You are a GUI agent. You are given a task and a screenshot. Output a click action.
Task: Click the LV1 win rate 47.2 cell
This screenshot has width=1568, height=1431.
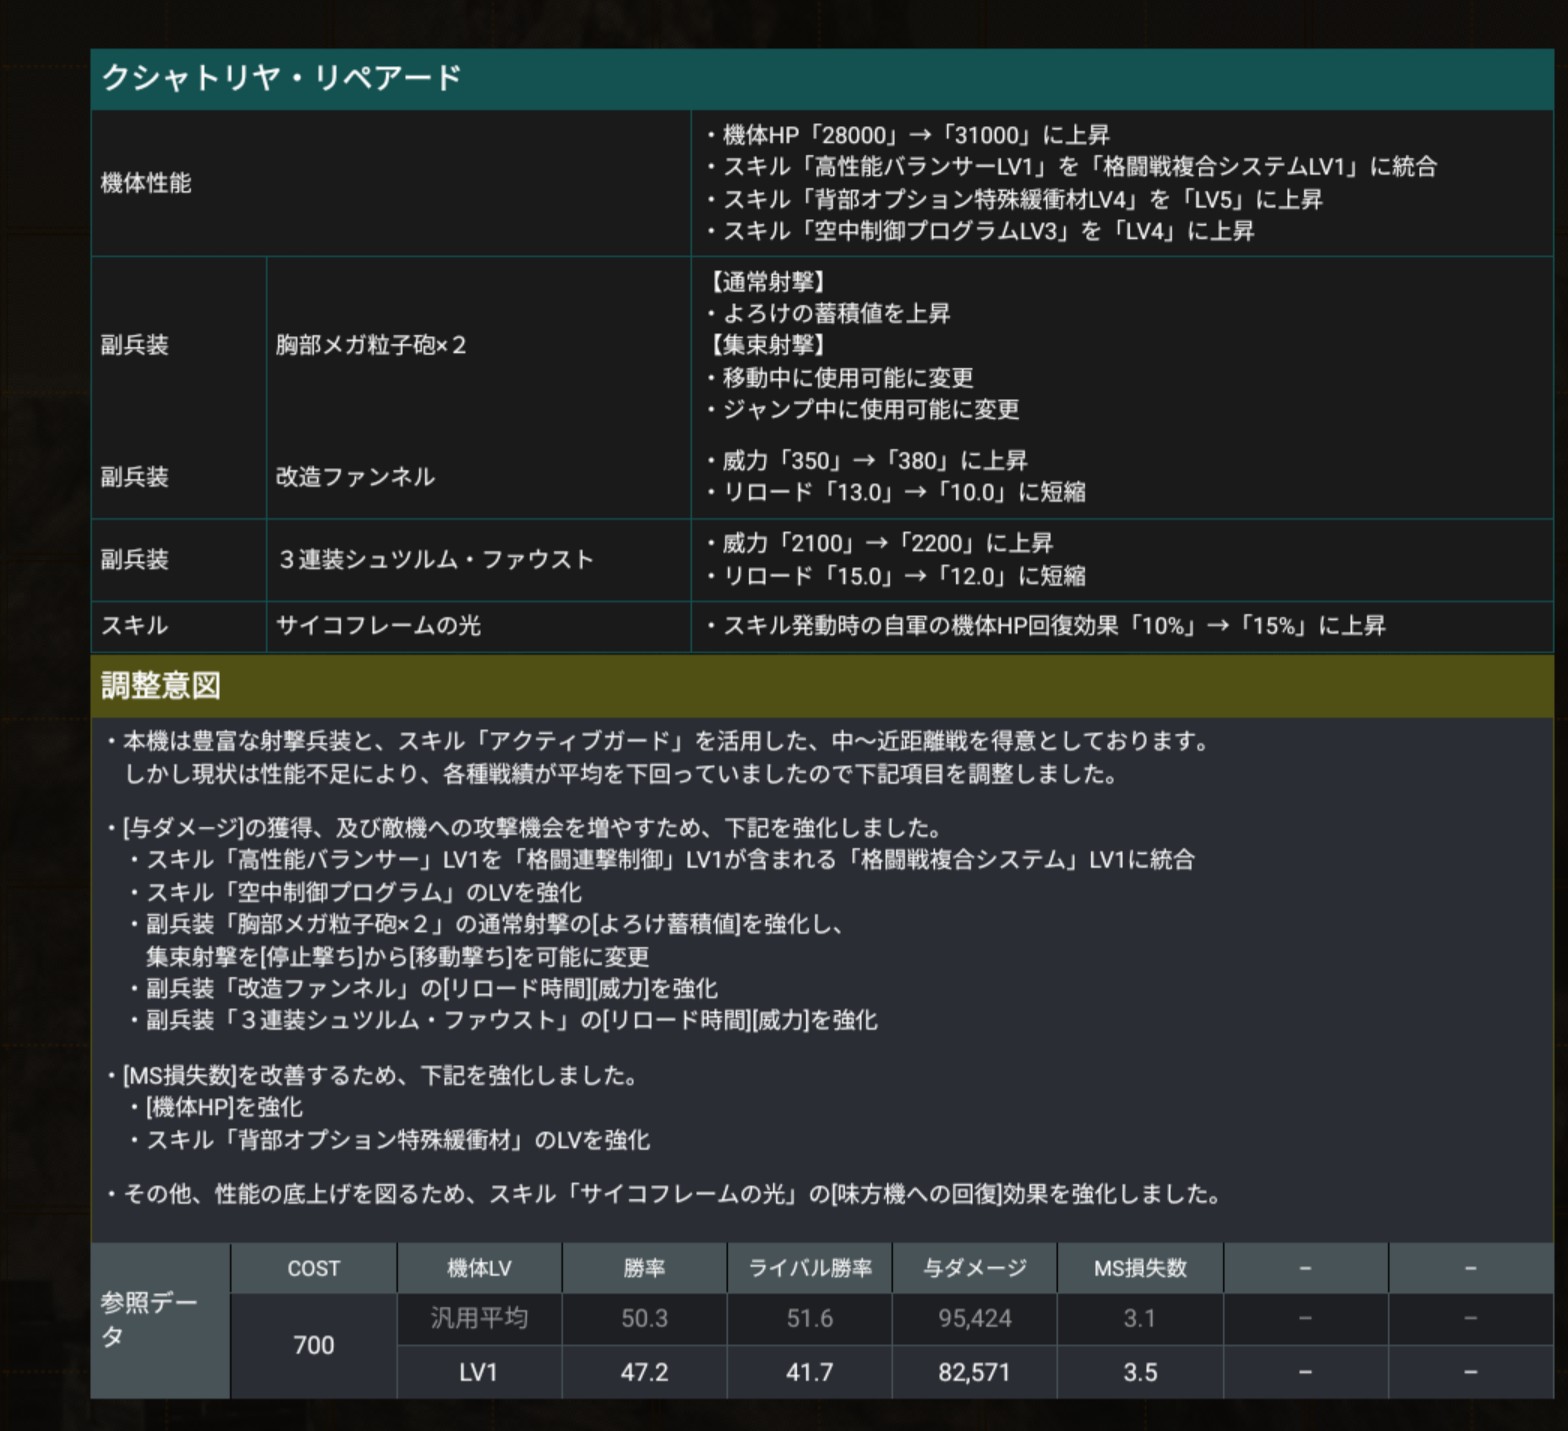644,1372
